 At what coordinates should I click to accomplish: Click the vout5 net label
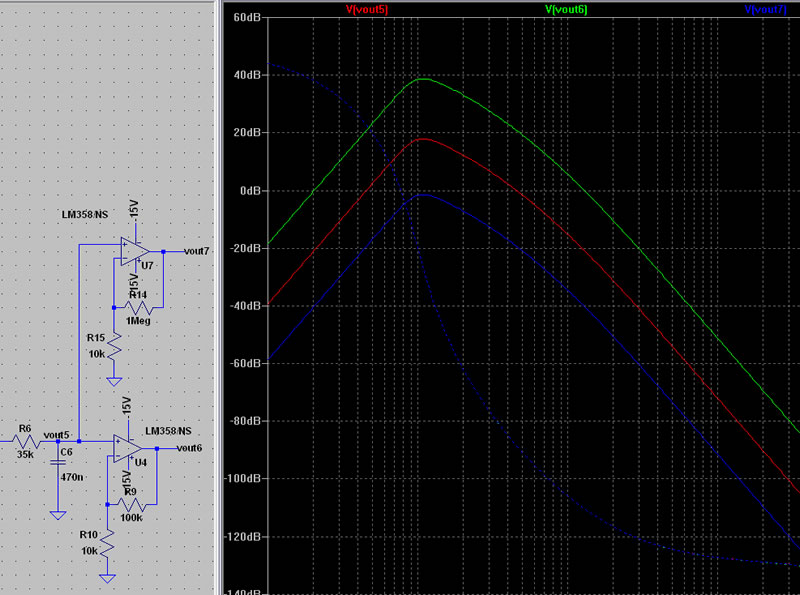pos(56,435)
